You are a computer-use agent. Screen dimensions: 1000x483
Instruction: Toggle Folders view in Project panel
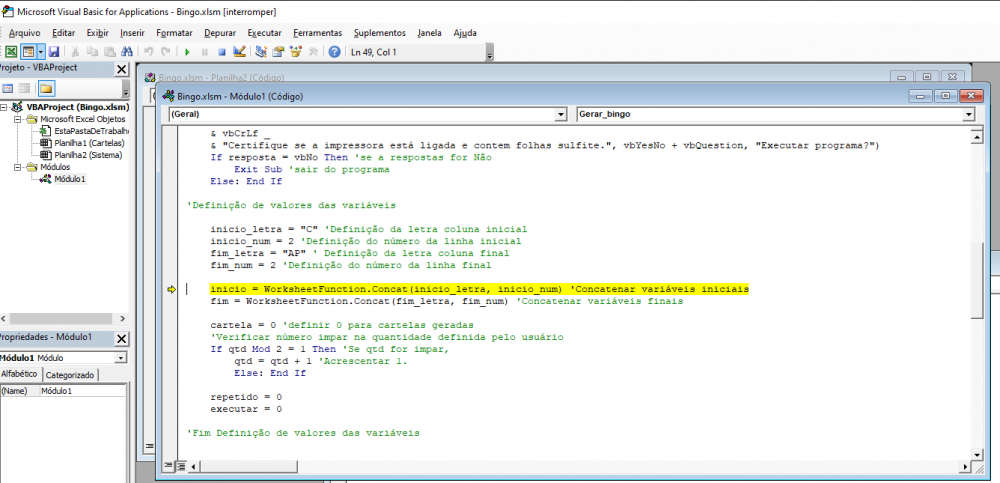46,89
